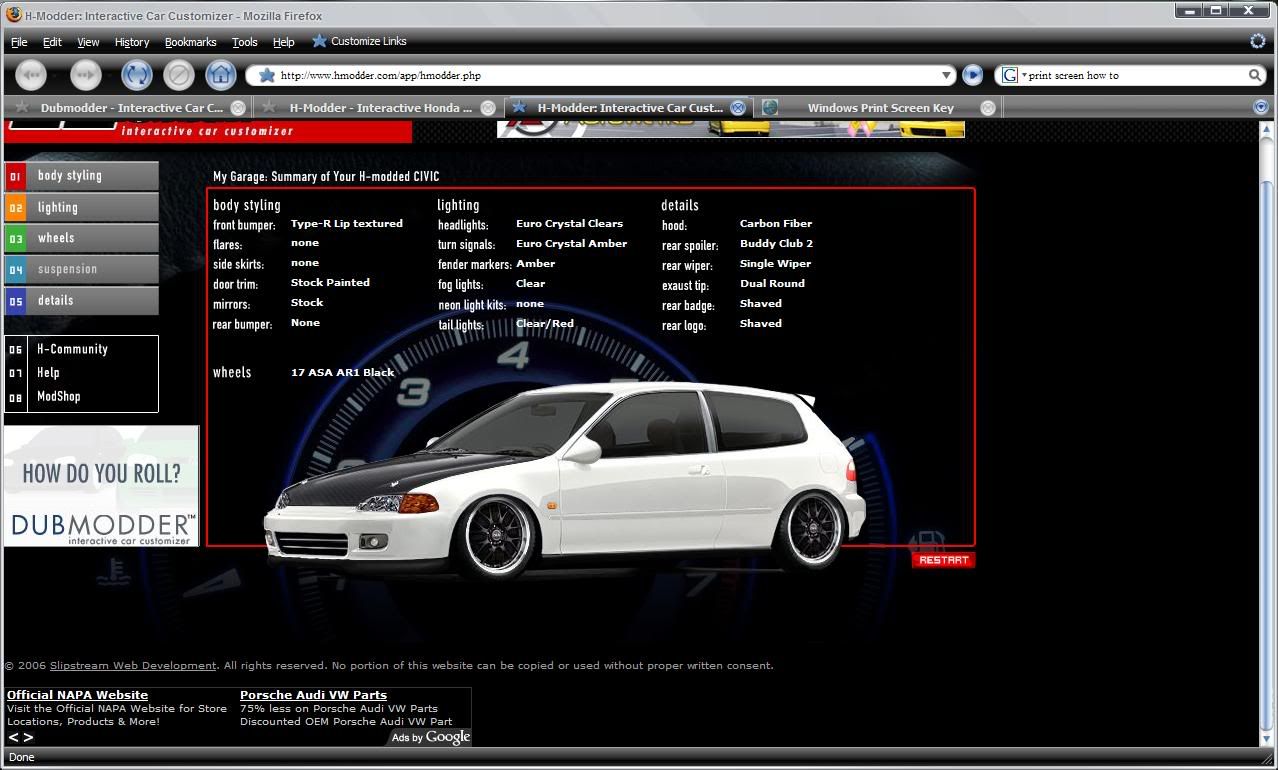The width and height of the screenshot is (1278, 770).
Task: Open the Bookmarks menu
Action: [190, 42]
